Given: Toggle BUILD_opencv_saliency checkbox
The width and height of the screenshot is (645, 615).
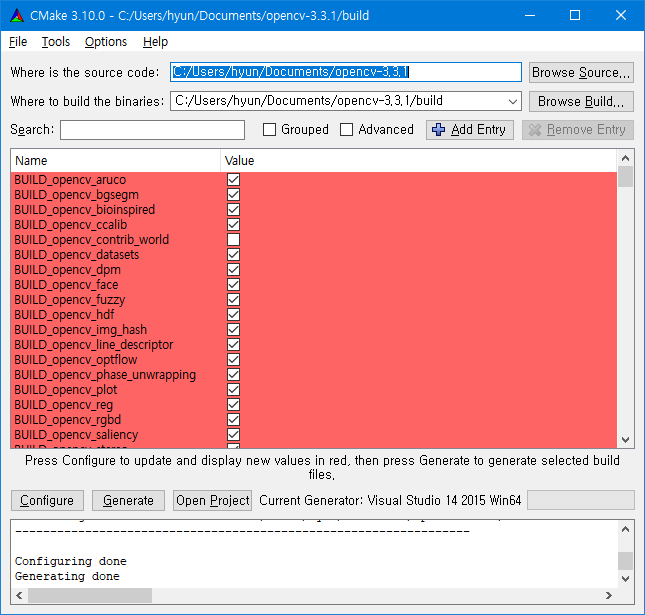Looking at the screenshot, I should click(x=233, y=435).
